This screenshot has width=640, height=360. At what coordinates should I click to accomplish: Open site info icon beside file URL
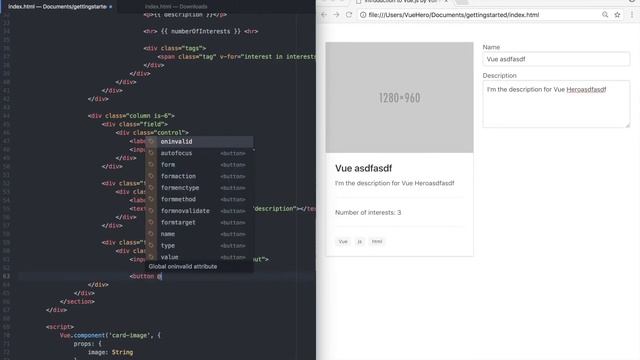[363, 15]
